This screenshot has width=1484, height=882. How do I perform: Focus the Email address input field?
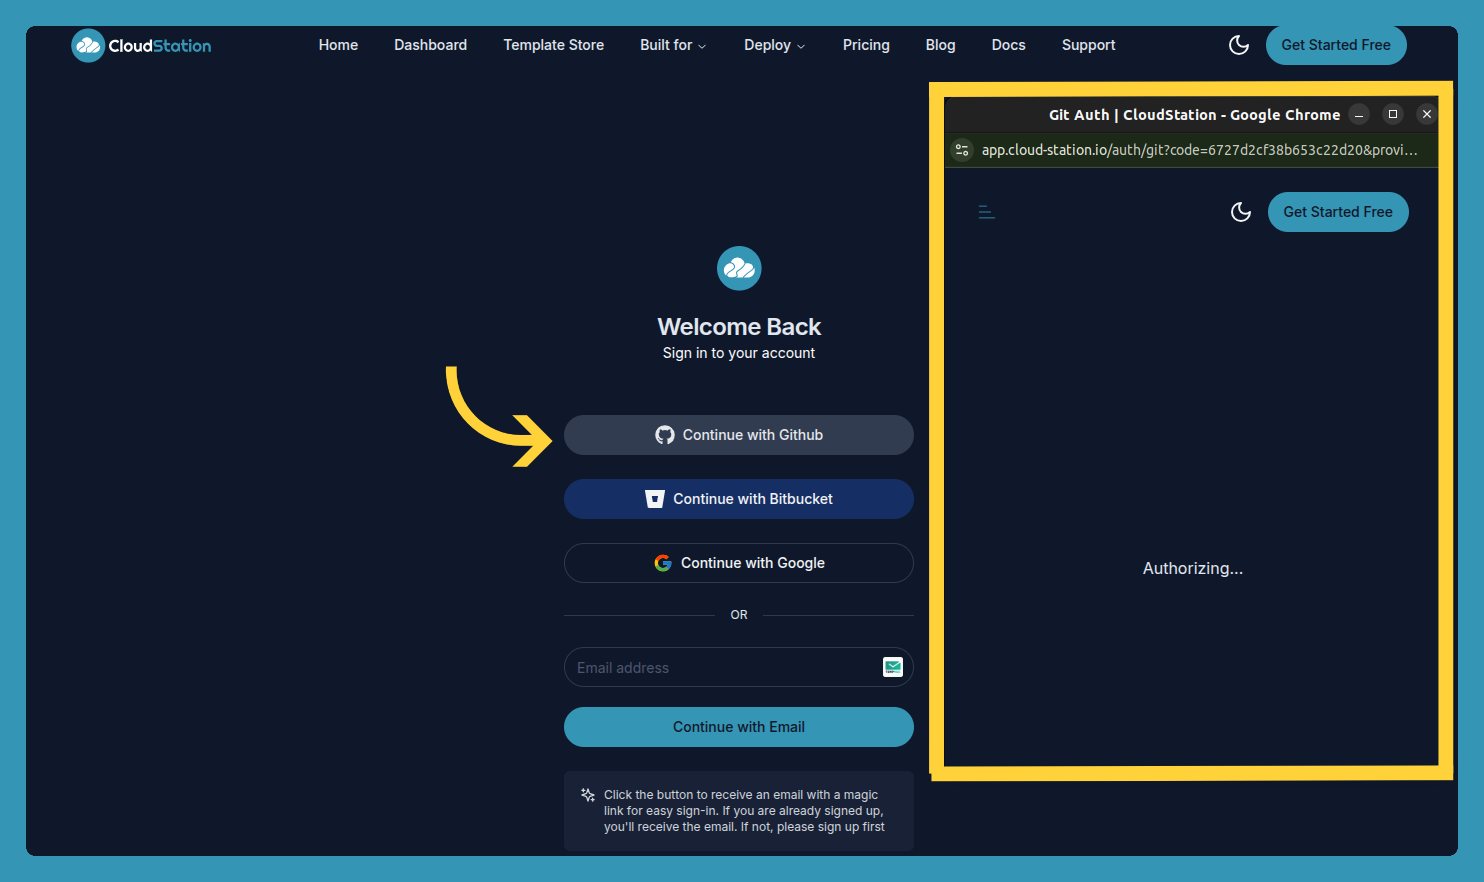(739, 667)
